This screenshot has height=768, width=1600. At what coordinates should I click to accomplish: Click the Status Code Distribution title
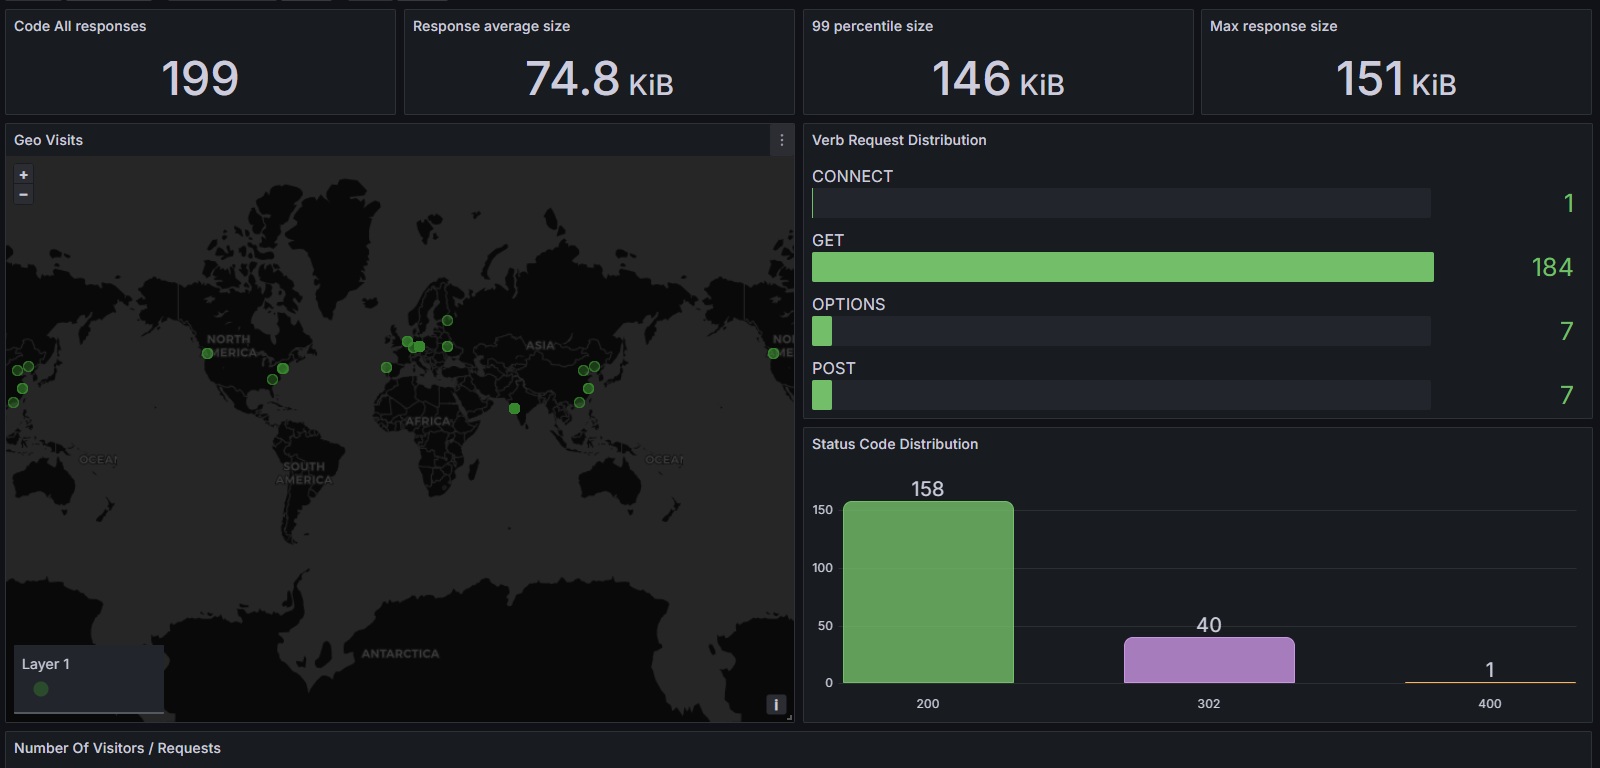(894, 444)
